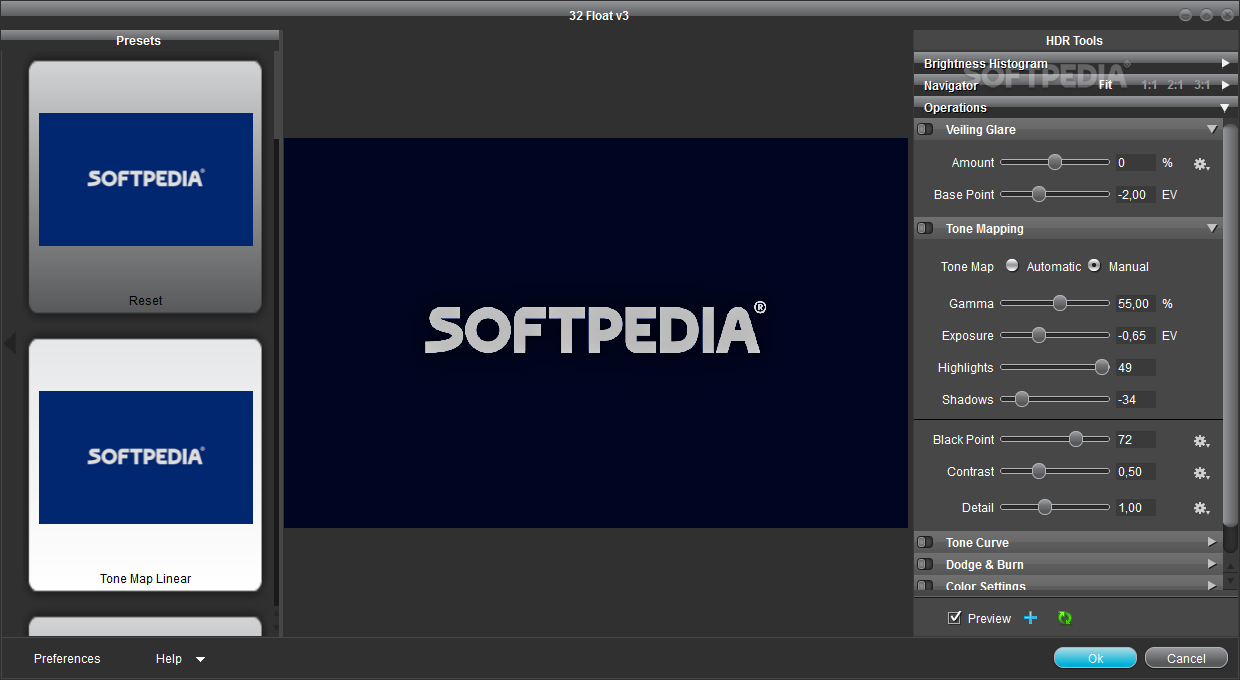Expand the Tone Curve section arrow

click(x=1212, y=542)
